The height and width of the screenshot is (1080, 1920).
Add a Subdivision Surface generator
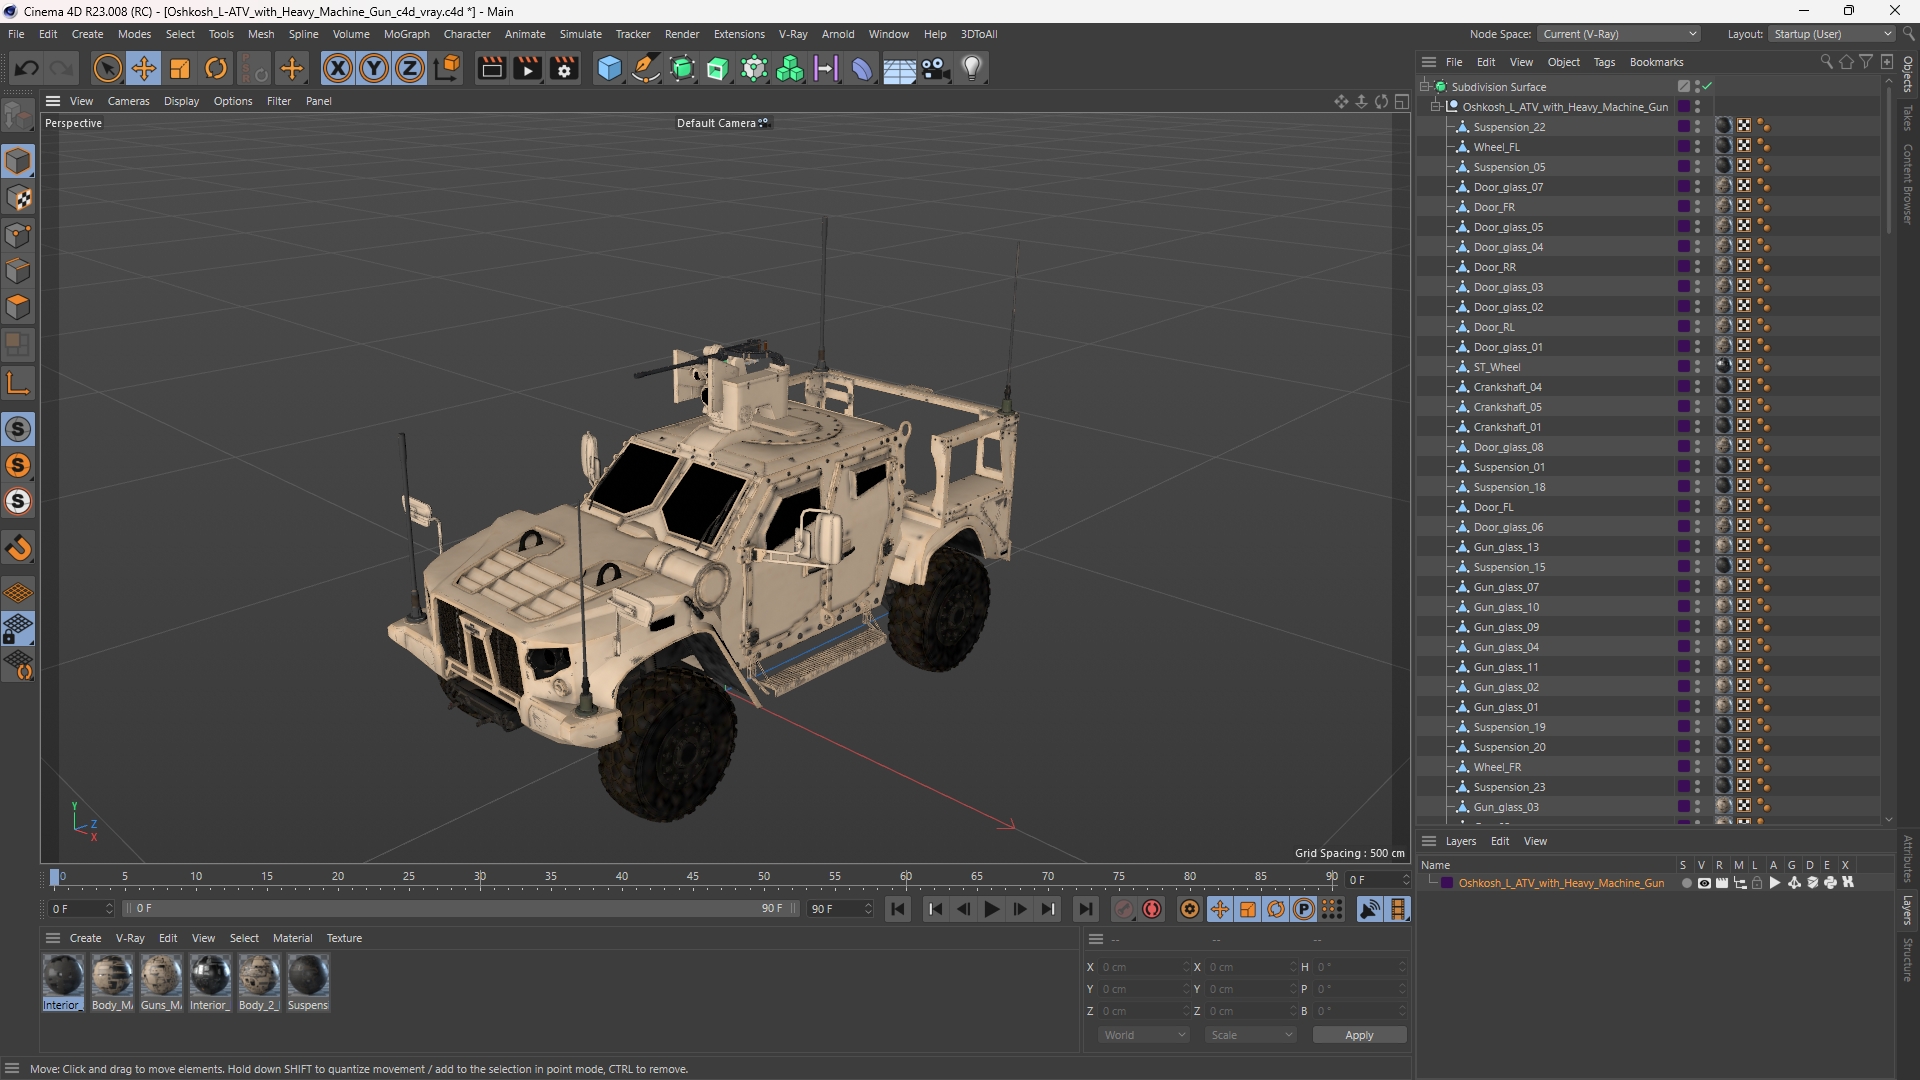pos(682,68)
